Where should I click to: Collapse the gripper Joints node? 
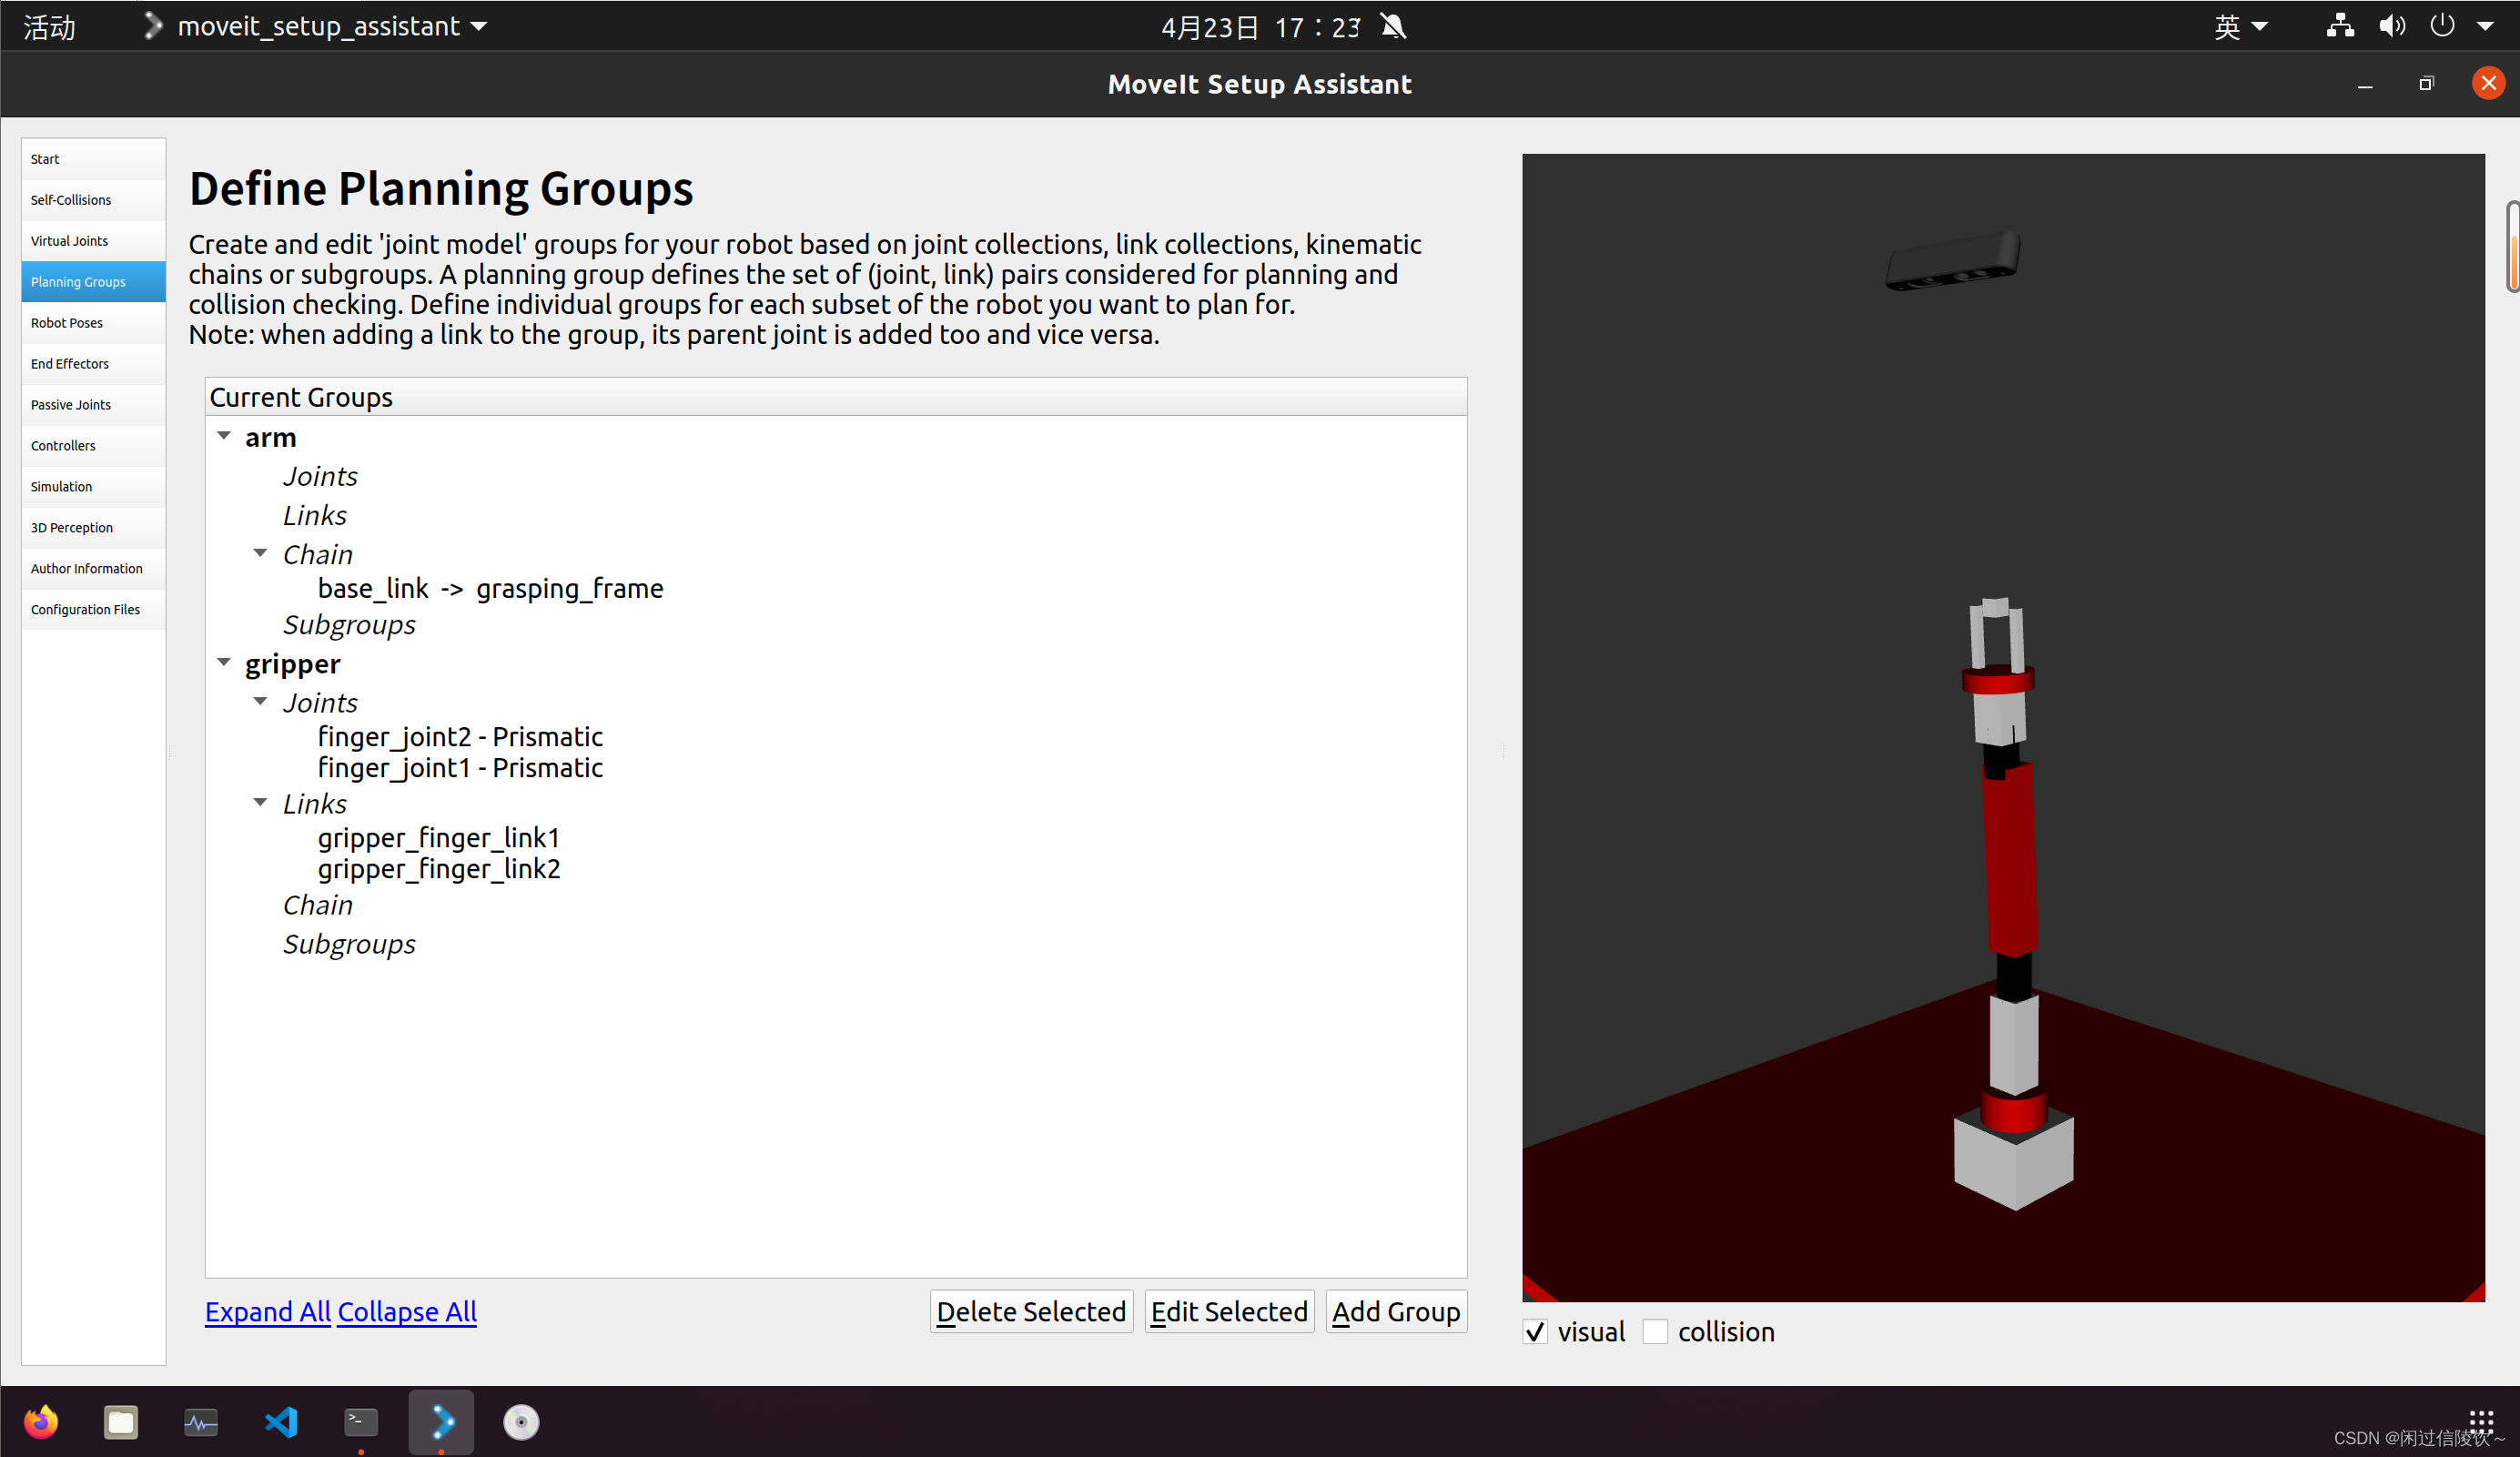coord(260,702)
